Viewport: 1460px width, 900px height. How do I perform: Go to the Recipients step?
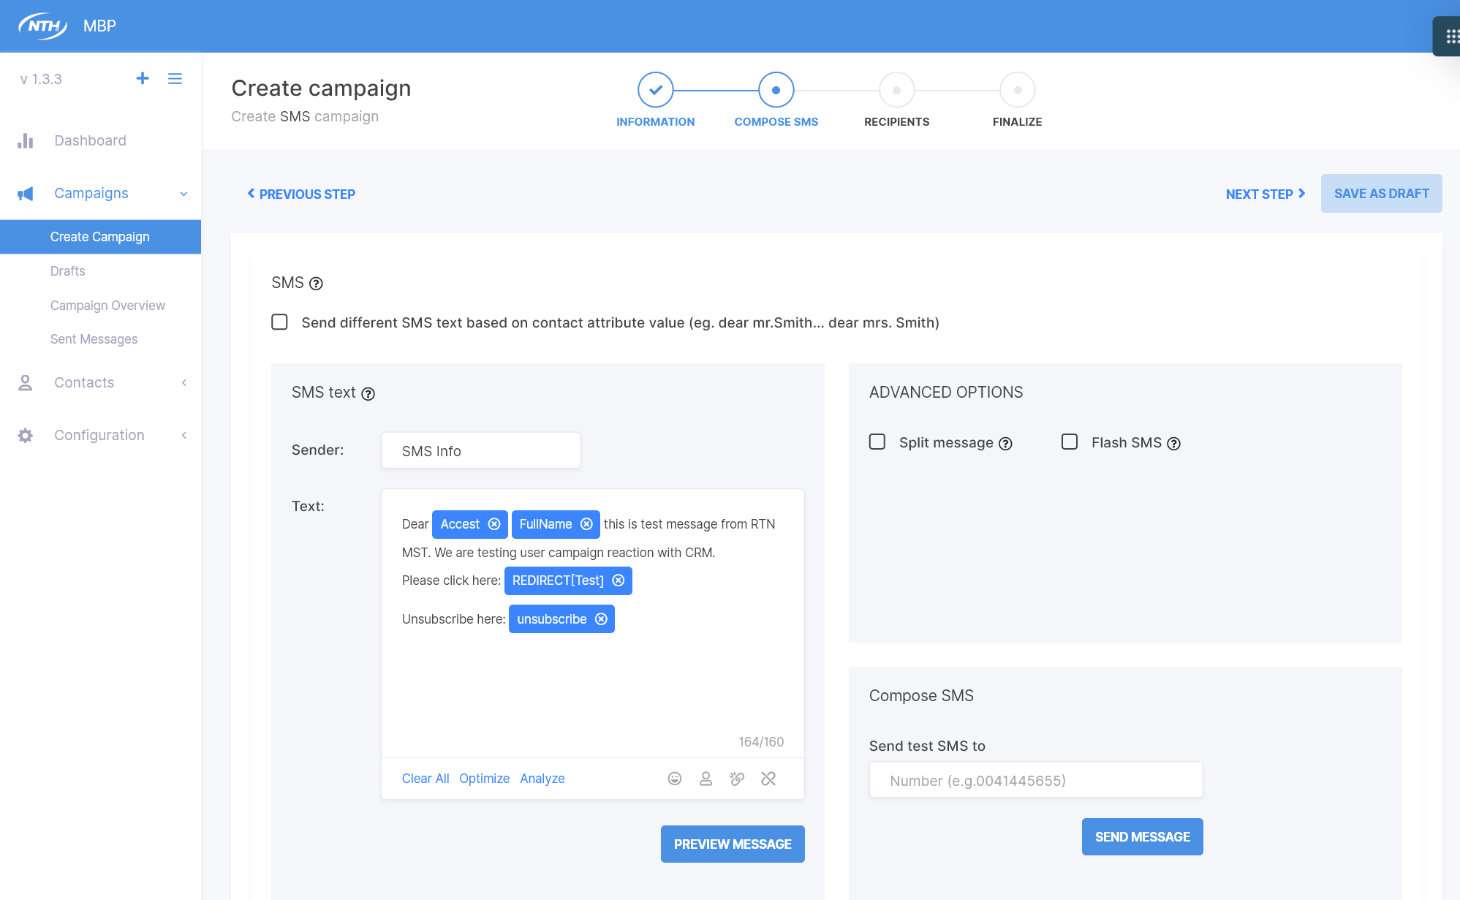point(896,91)
